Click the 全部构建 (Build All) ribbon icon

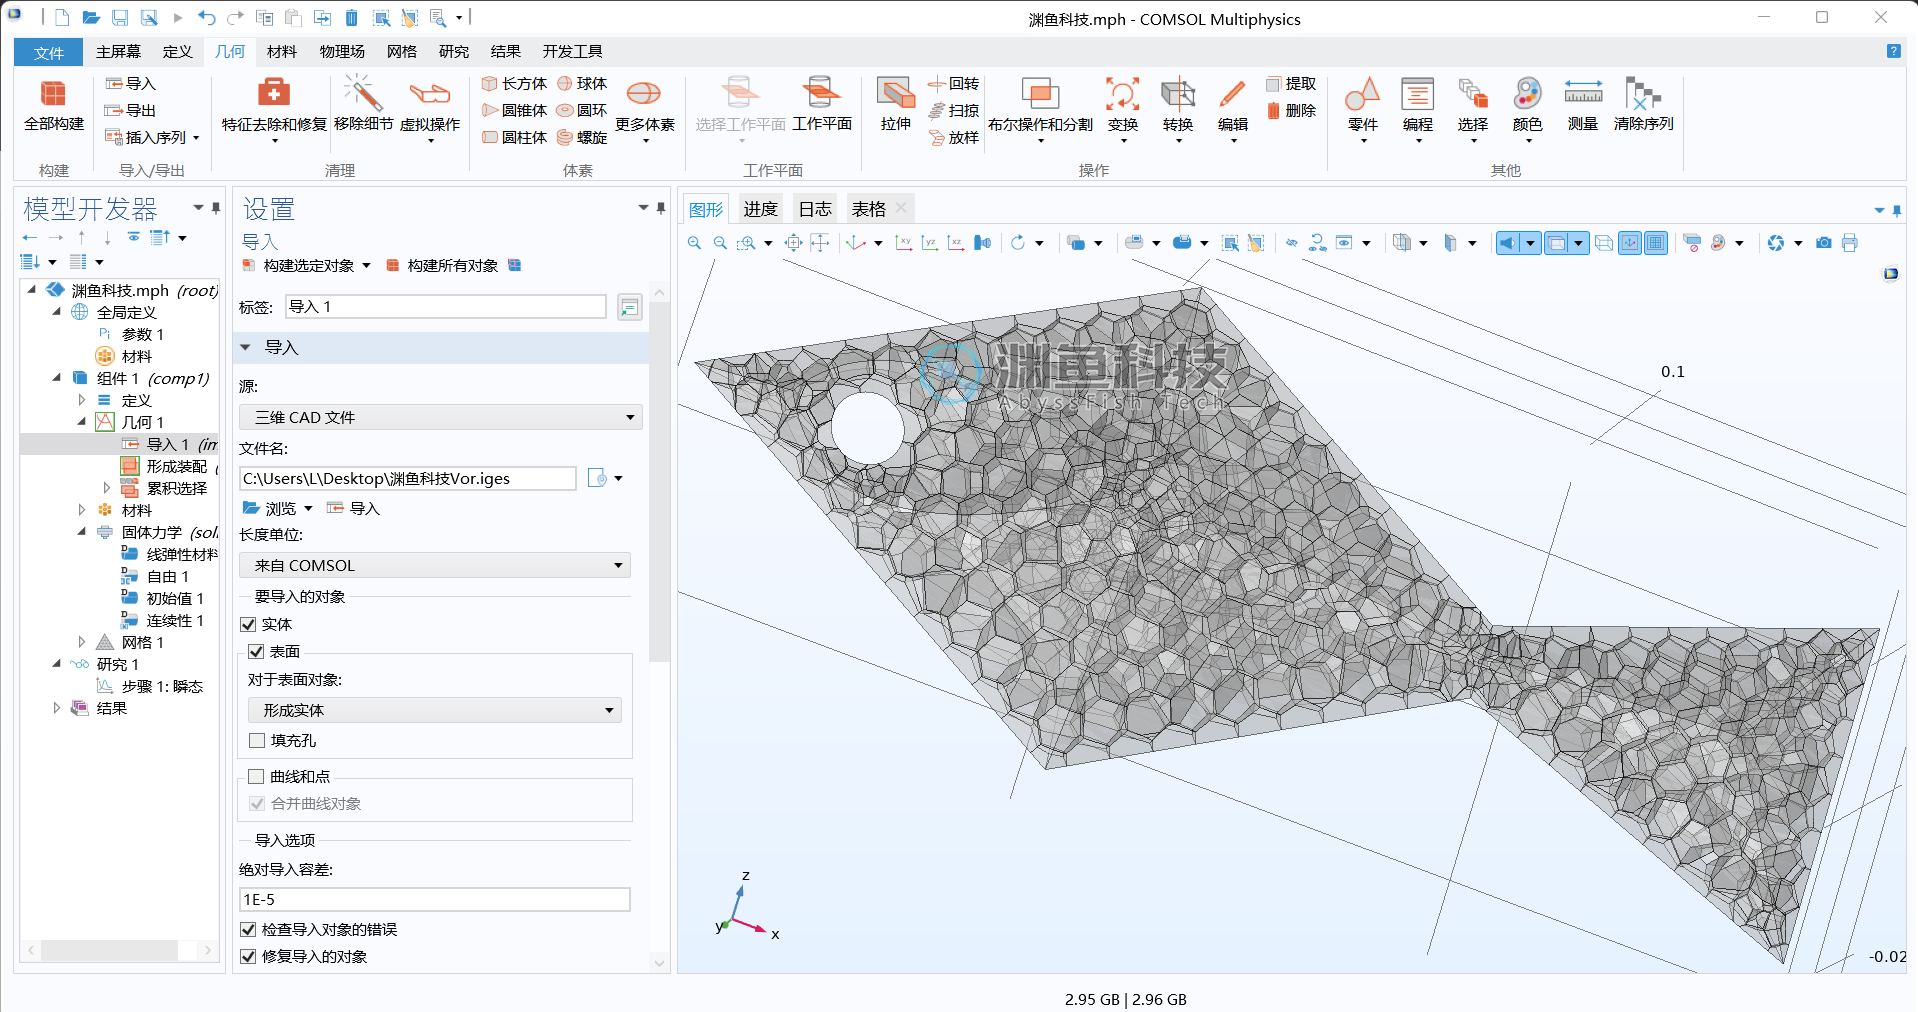click(x=54, y=105)
